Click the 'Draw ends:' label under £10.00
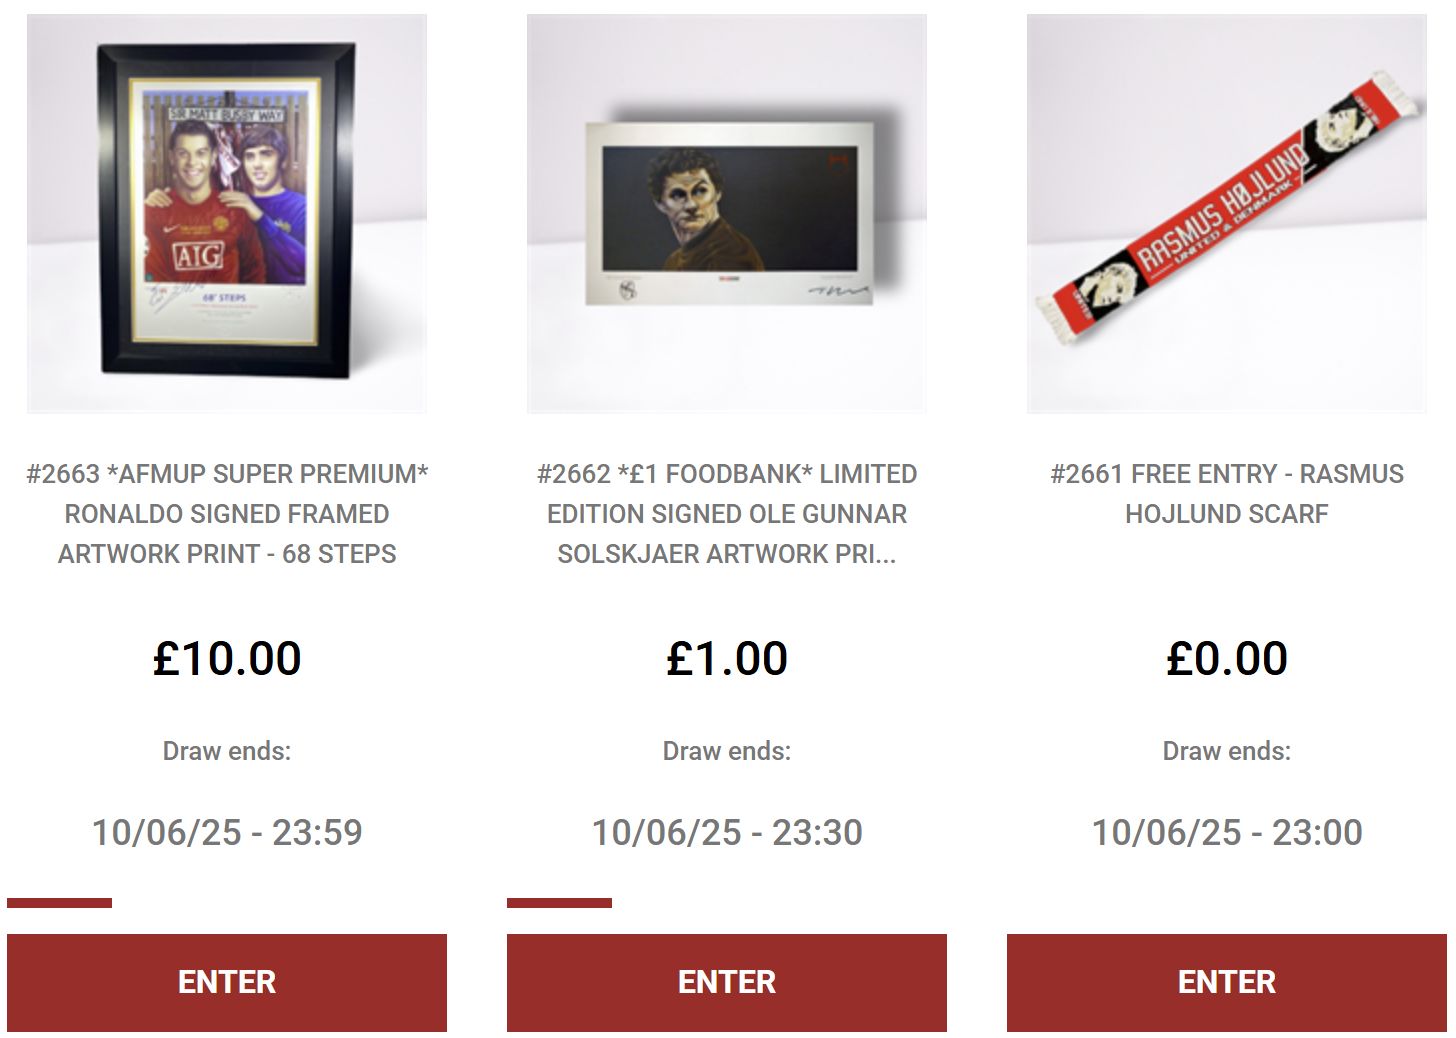 [x=227, y=751]
